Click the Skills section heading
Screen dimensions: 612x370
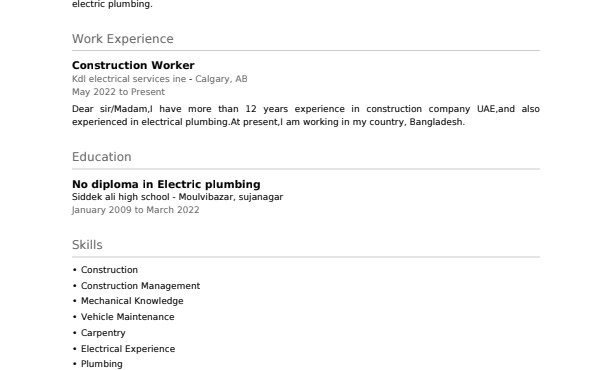coord(87,245)
